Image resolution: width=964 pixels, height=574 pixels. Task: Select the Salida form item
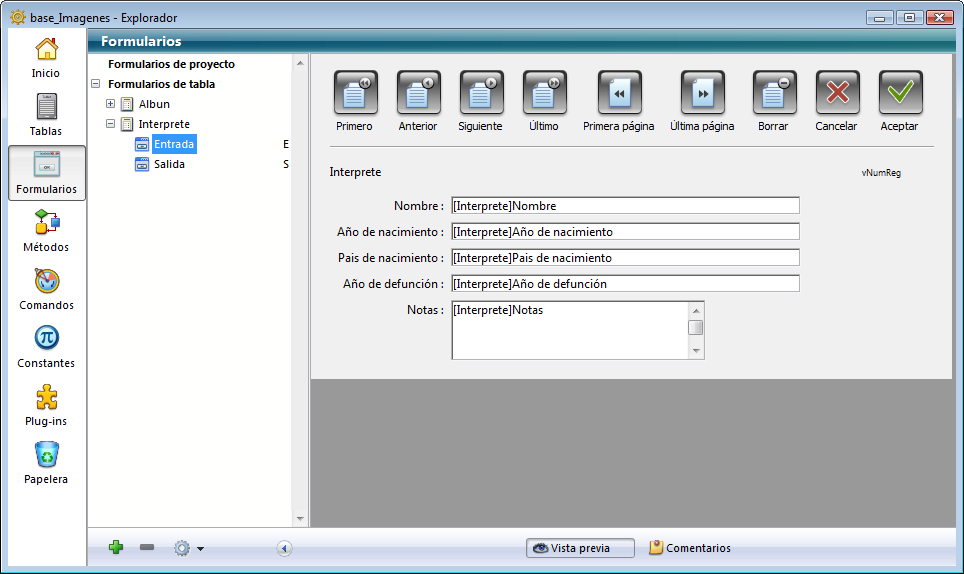169,164
